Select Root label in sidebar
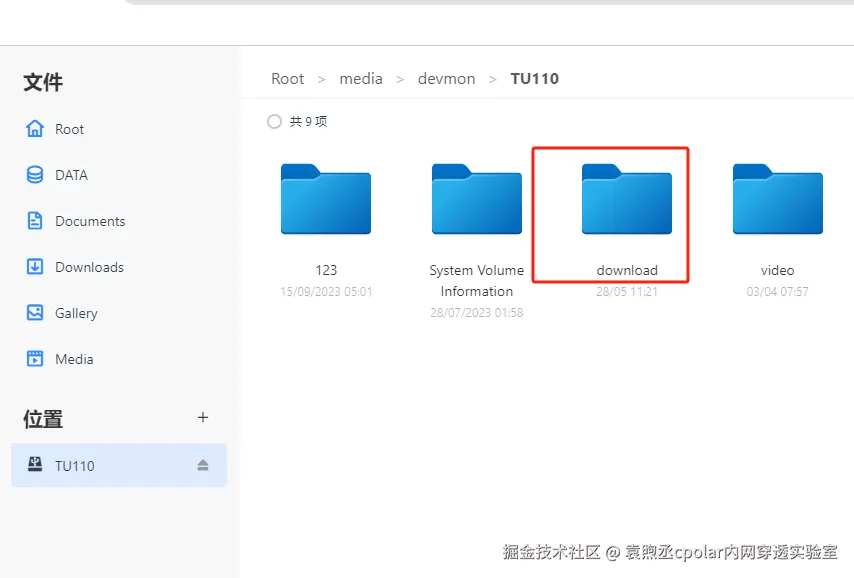This screenshot has height=578, width=854. (x=69, y=129)
